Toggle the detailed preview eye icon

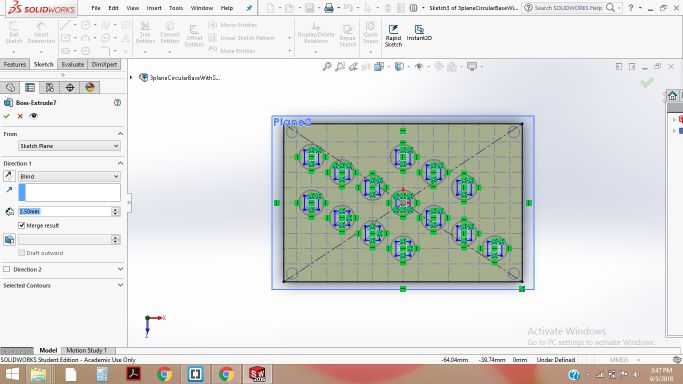tap(34, 116)
